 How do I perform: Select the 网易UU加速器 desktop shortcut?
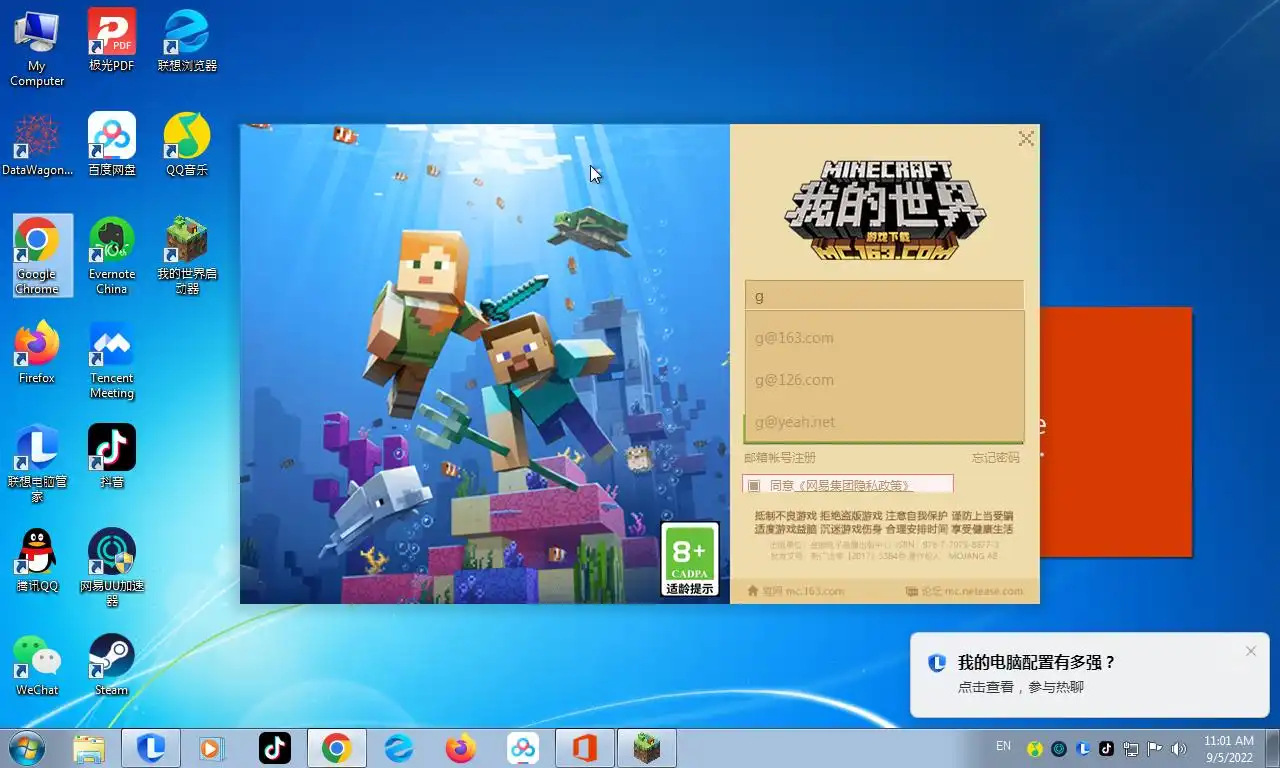[112, 568]
